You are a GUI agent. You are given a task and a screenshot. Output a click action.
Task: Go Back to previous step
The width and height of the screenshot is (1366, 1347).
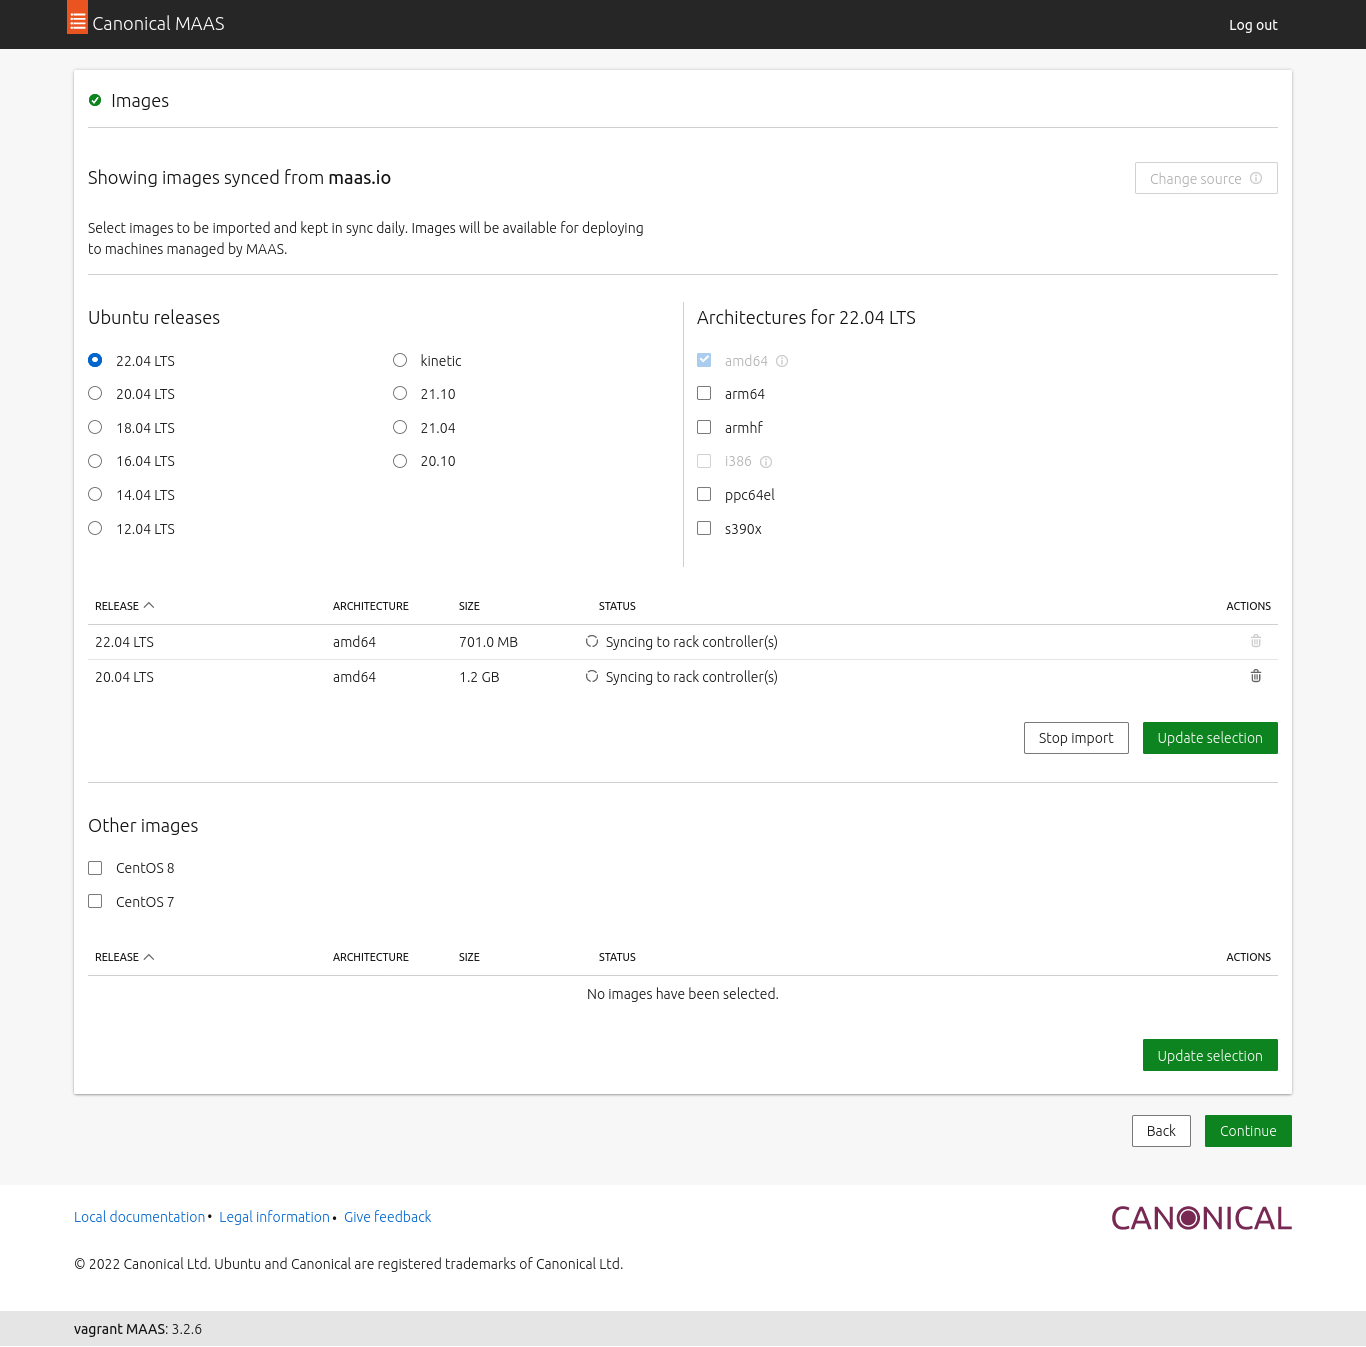(1161, 1131)
